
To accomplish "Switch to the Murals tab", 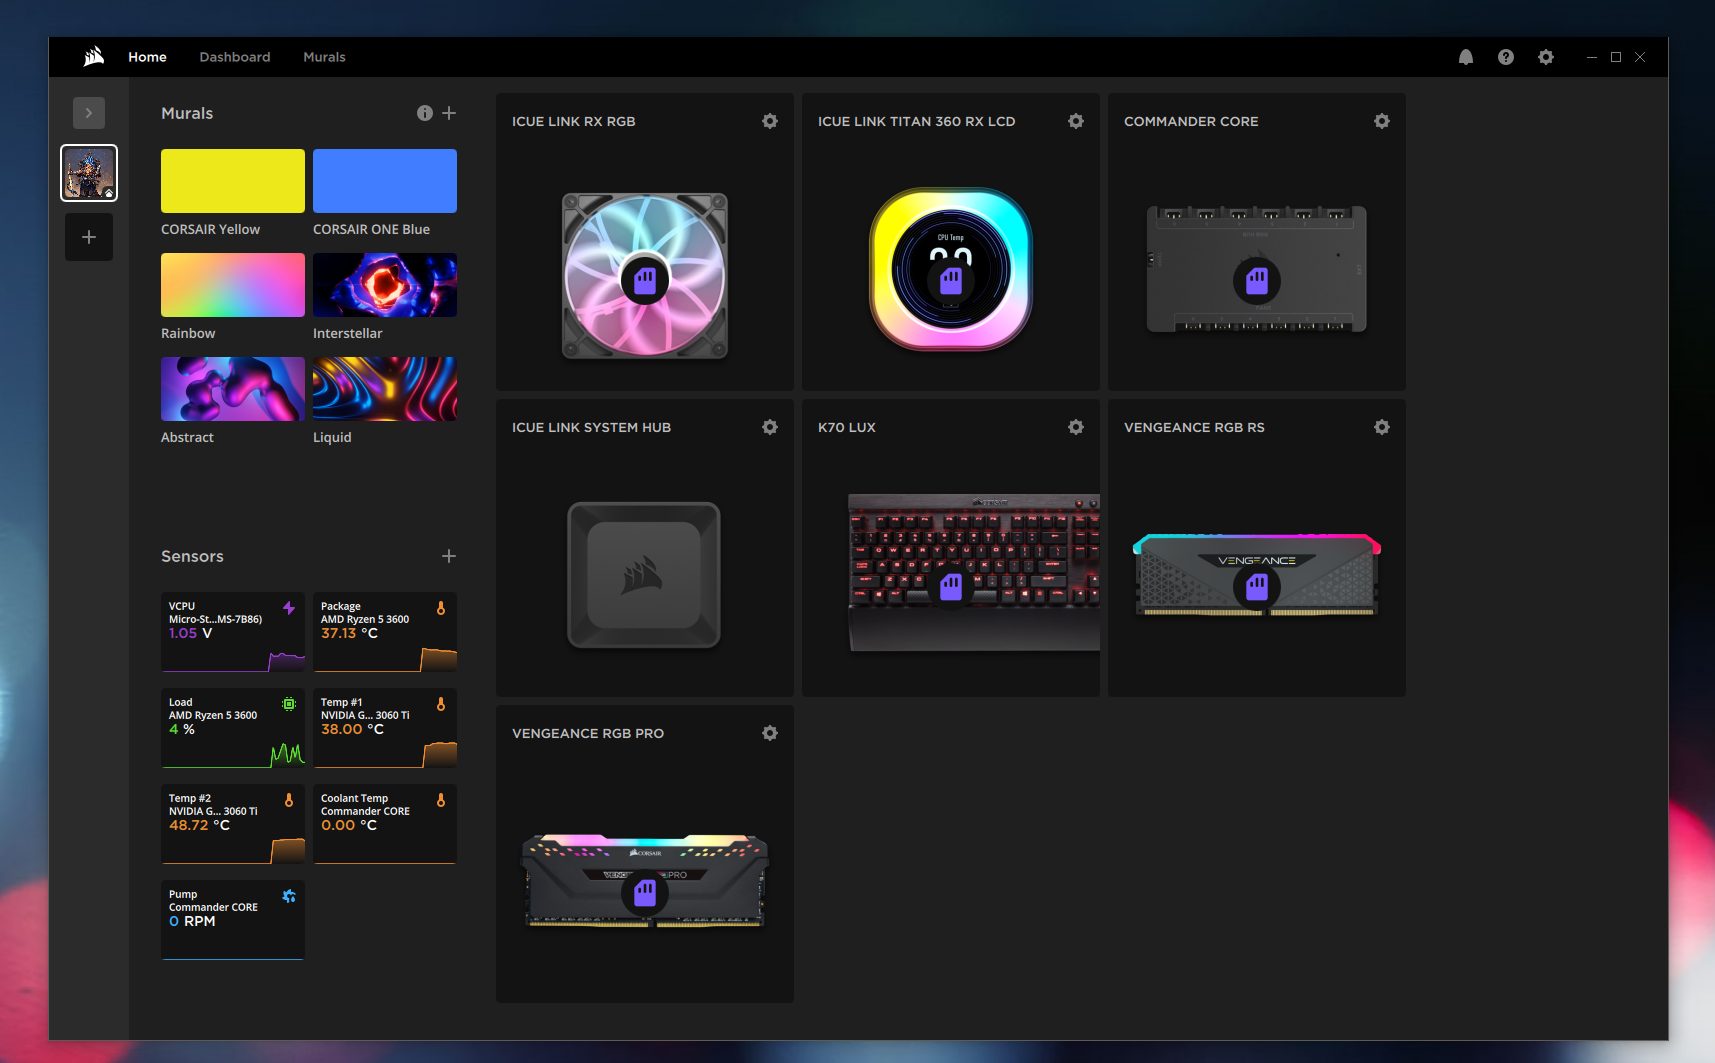I will click(324, 57).
